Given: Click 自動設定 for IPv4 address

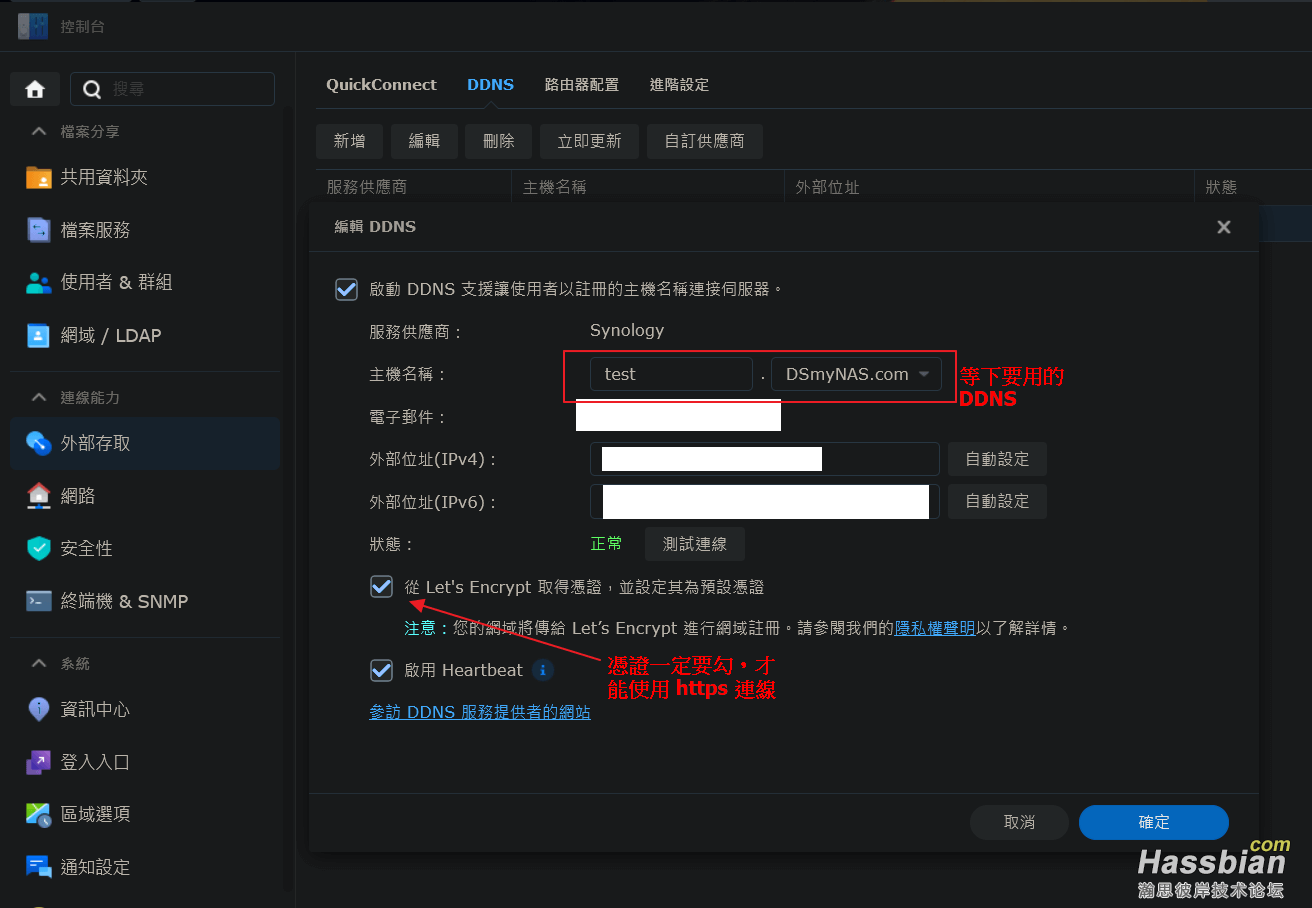Looking at the screenshot, I should pos(997,459).
